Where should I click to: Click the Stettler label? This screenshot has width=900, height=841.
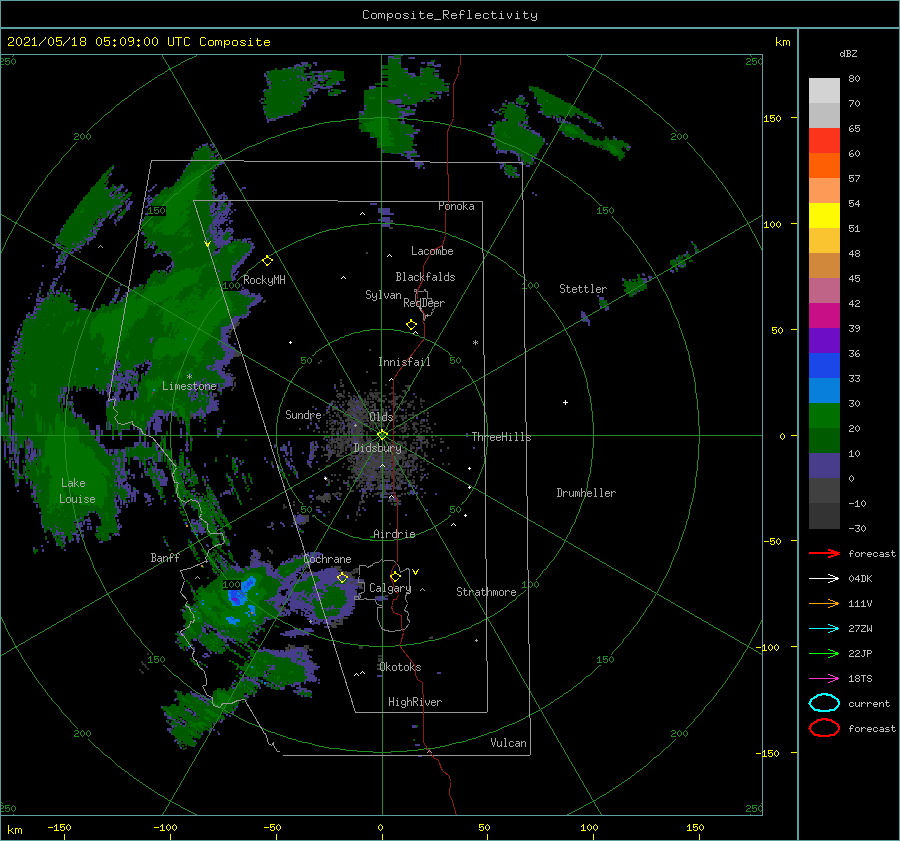pos(583,289)
